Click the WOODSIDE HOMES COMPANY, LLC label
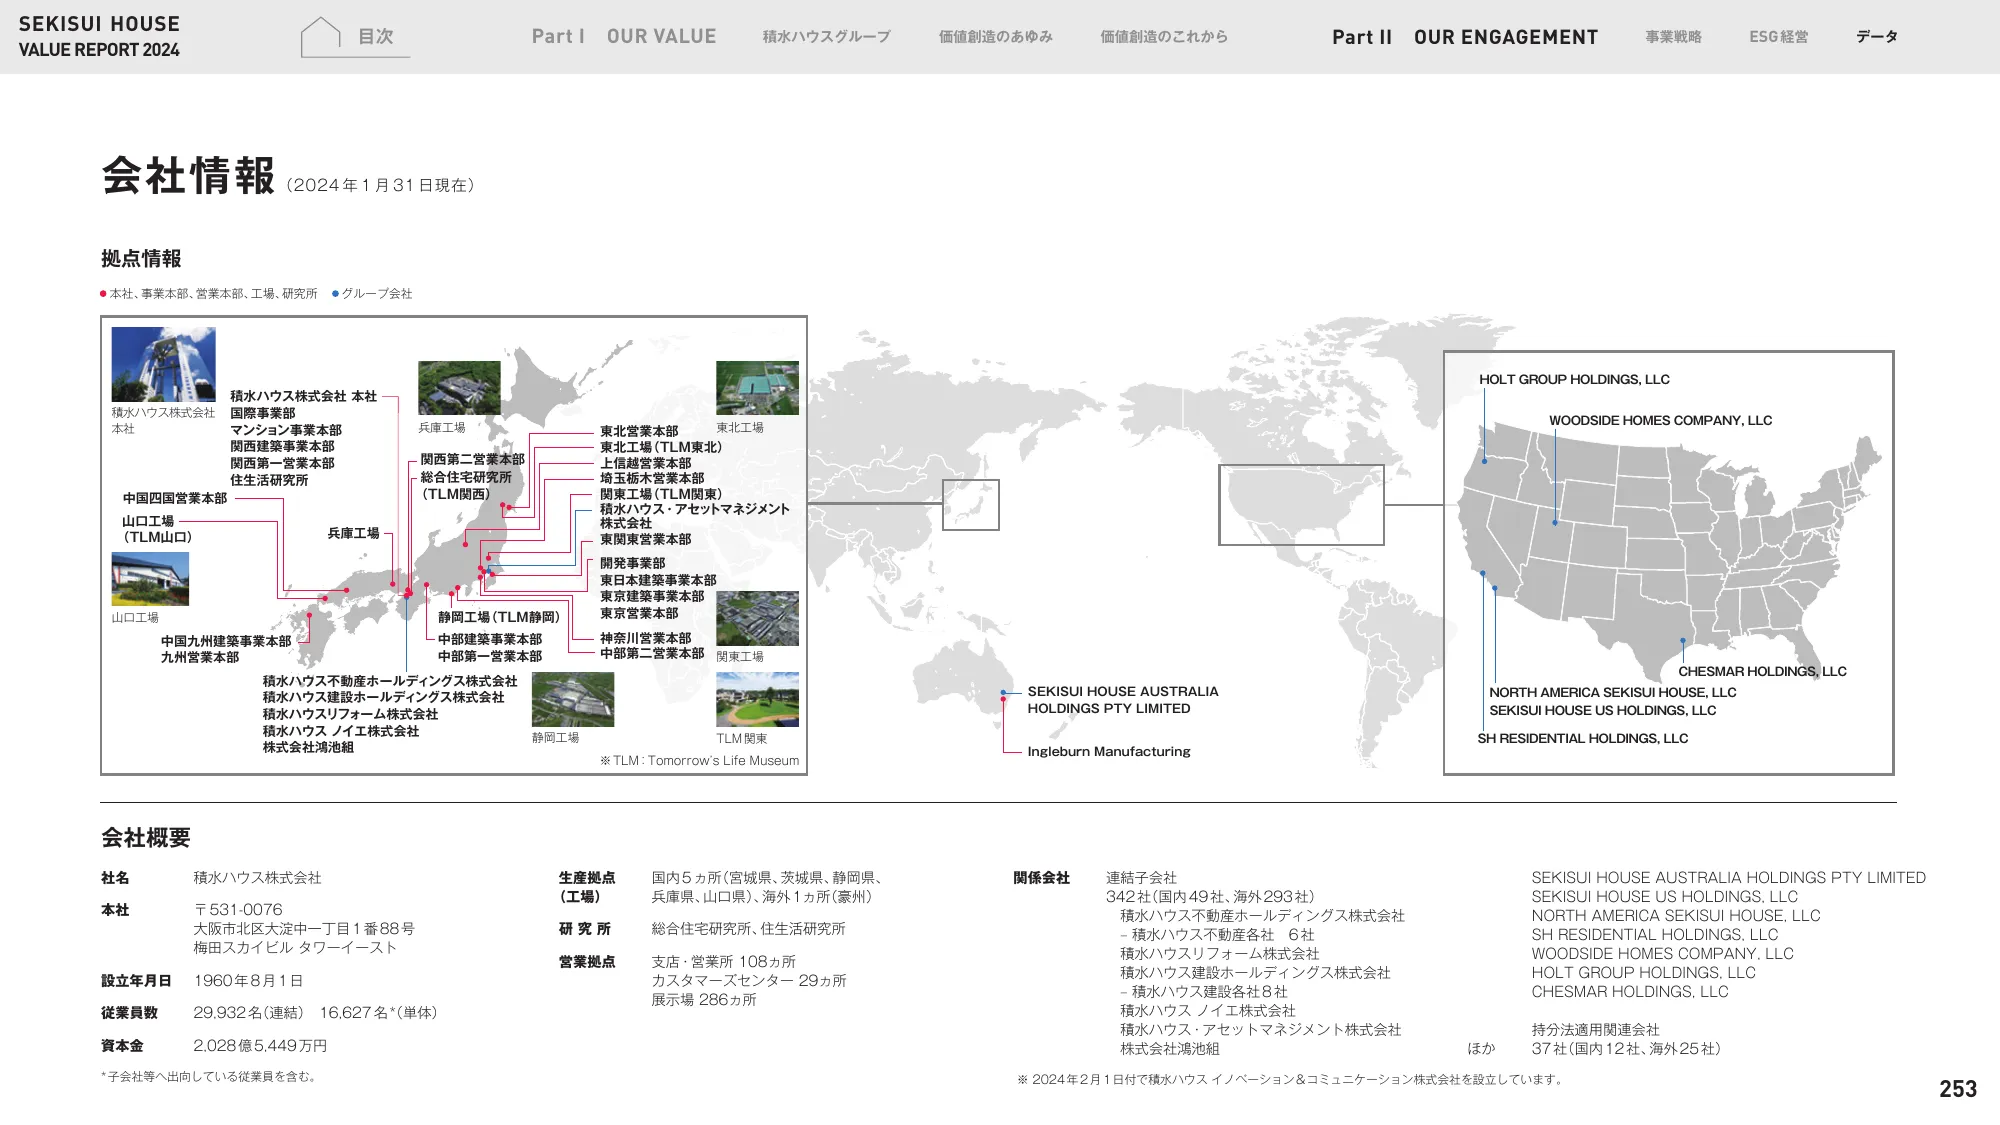The width and height of the screenshot is (2000, 1125). [x=1660, y=421]
